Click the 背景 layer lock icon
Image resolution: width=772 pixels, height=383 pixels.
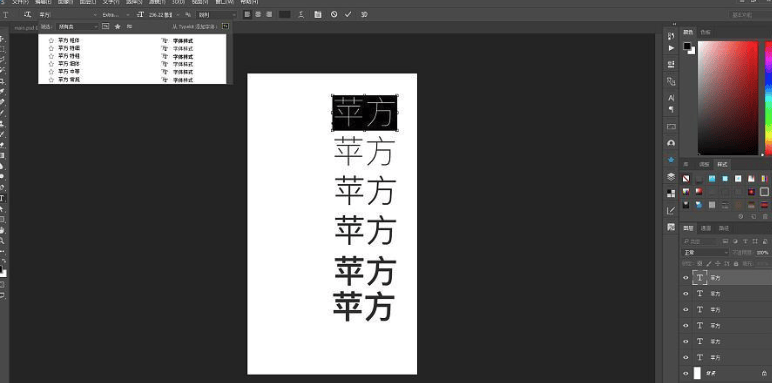[x=764, y=373]
